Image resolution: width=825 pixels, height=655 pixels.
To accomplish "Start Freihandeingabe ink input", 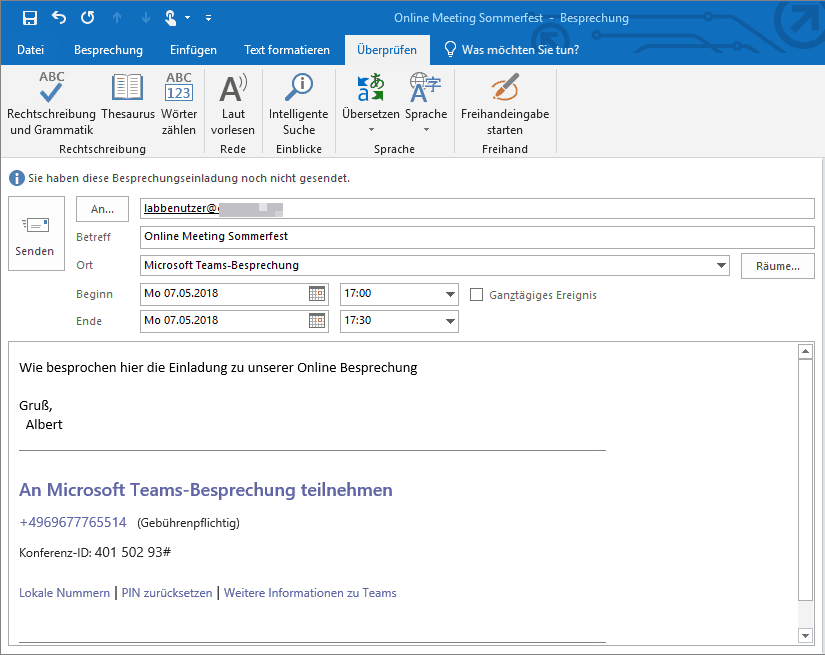I will [505, 104].
